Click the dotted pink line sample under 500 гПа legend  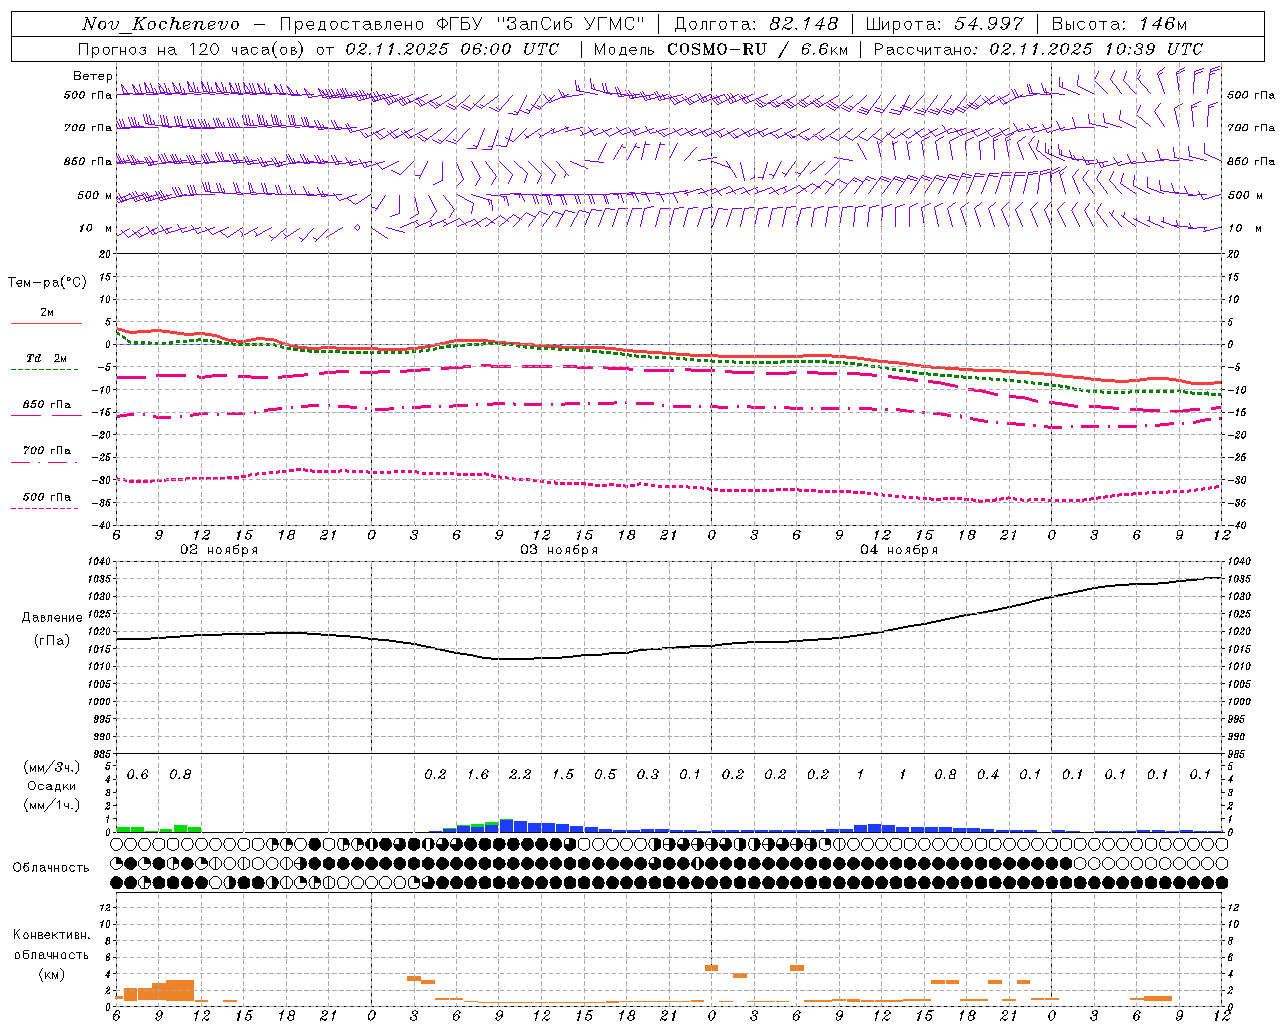coord(44,508)
